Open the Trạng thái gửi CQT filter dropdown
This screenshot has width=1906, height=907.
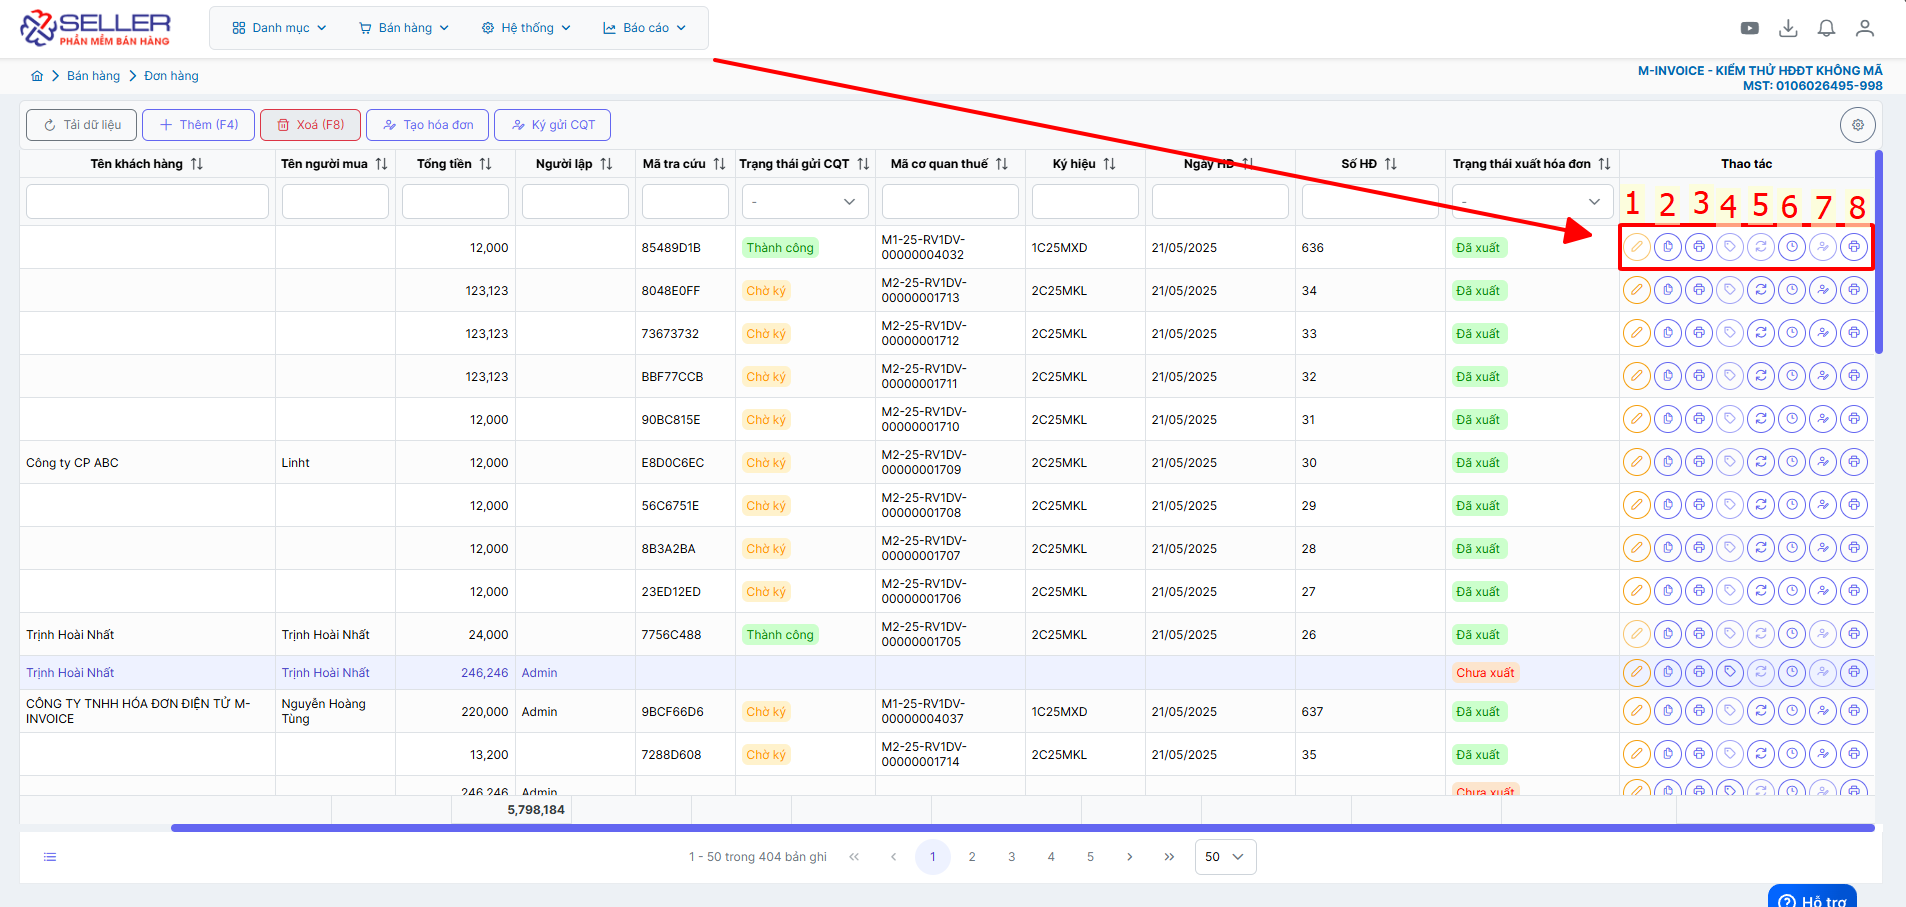click(x=805, y=202)
